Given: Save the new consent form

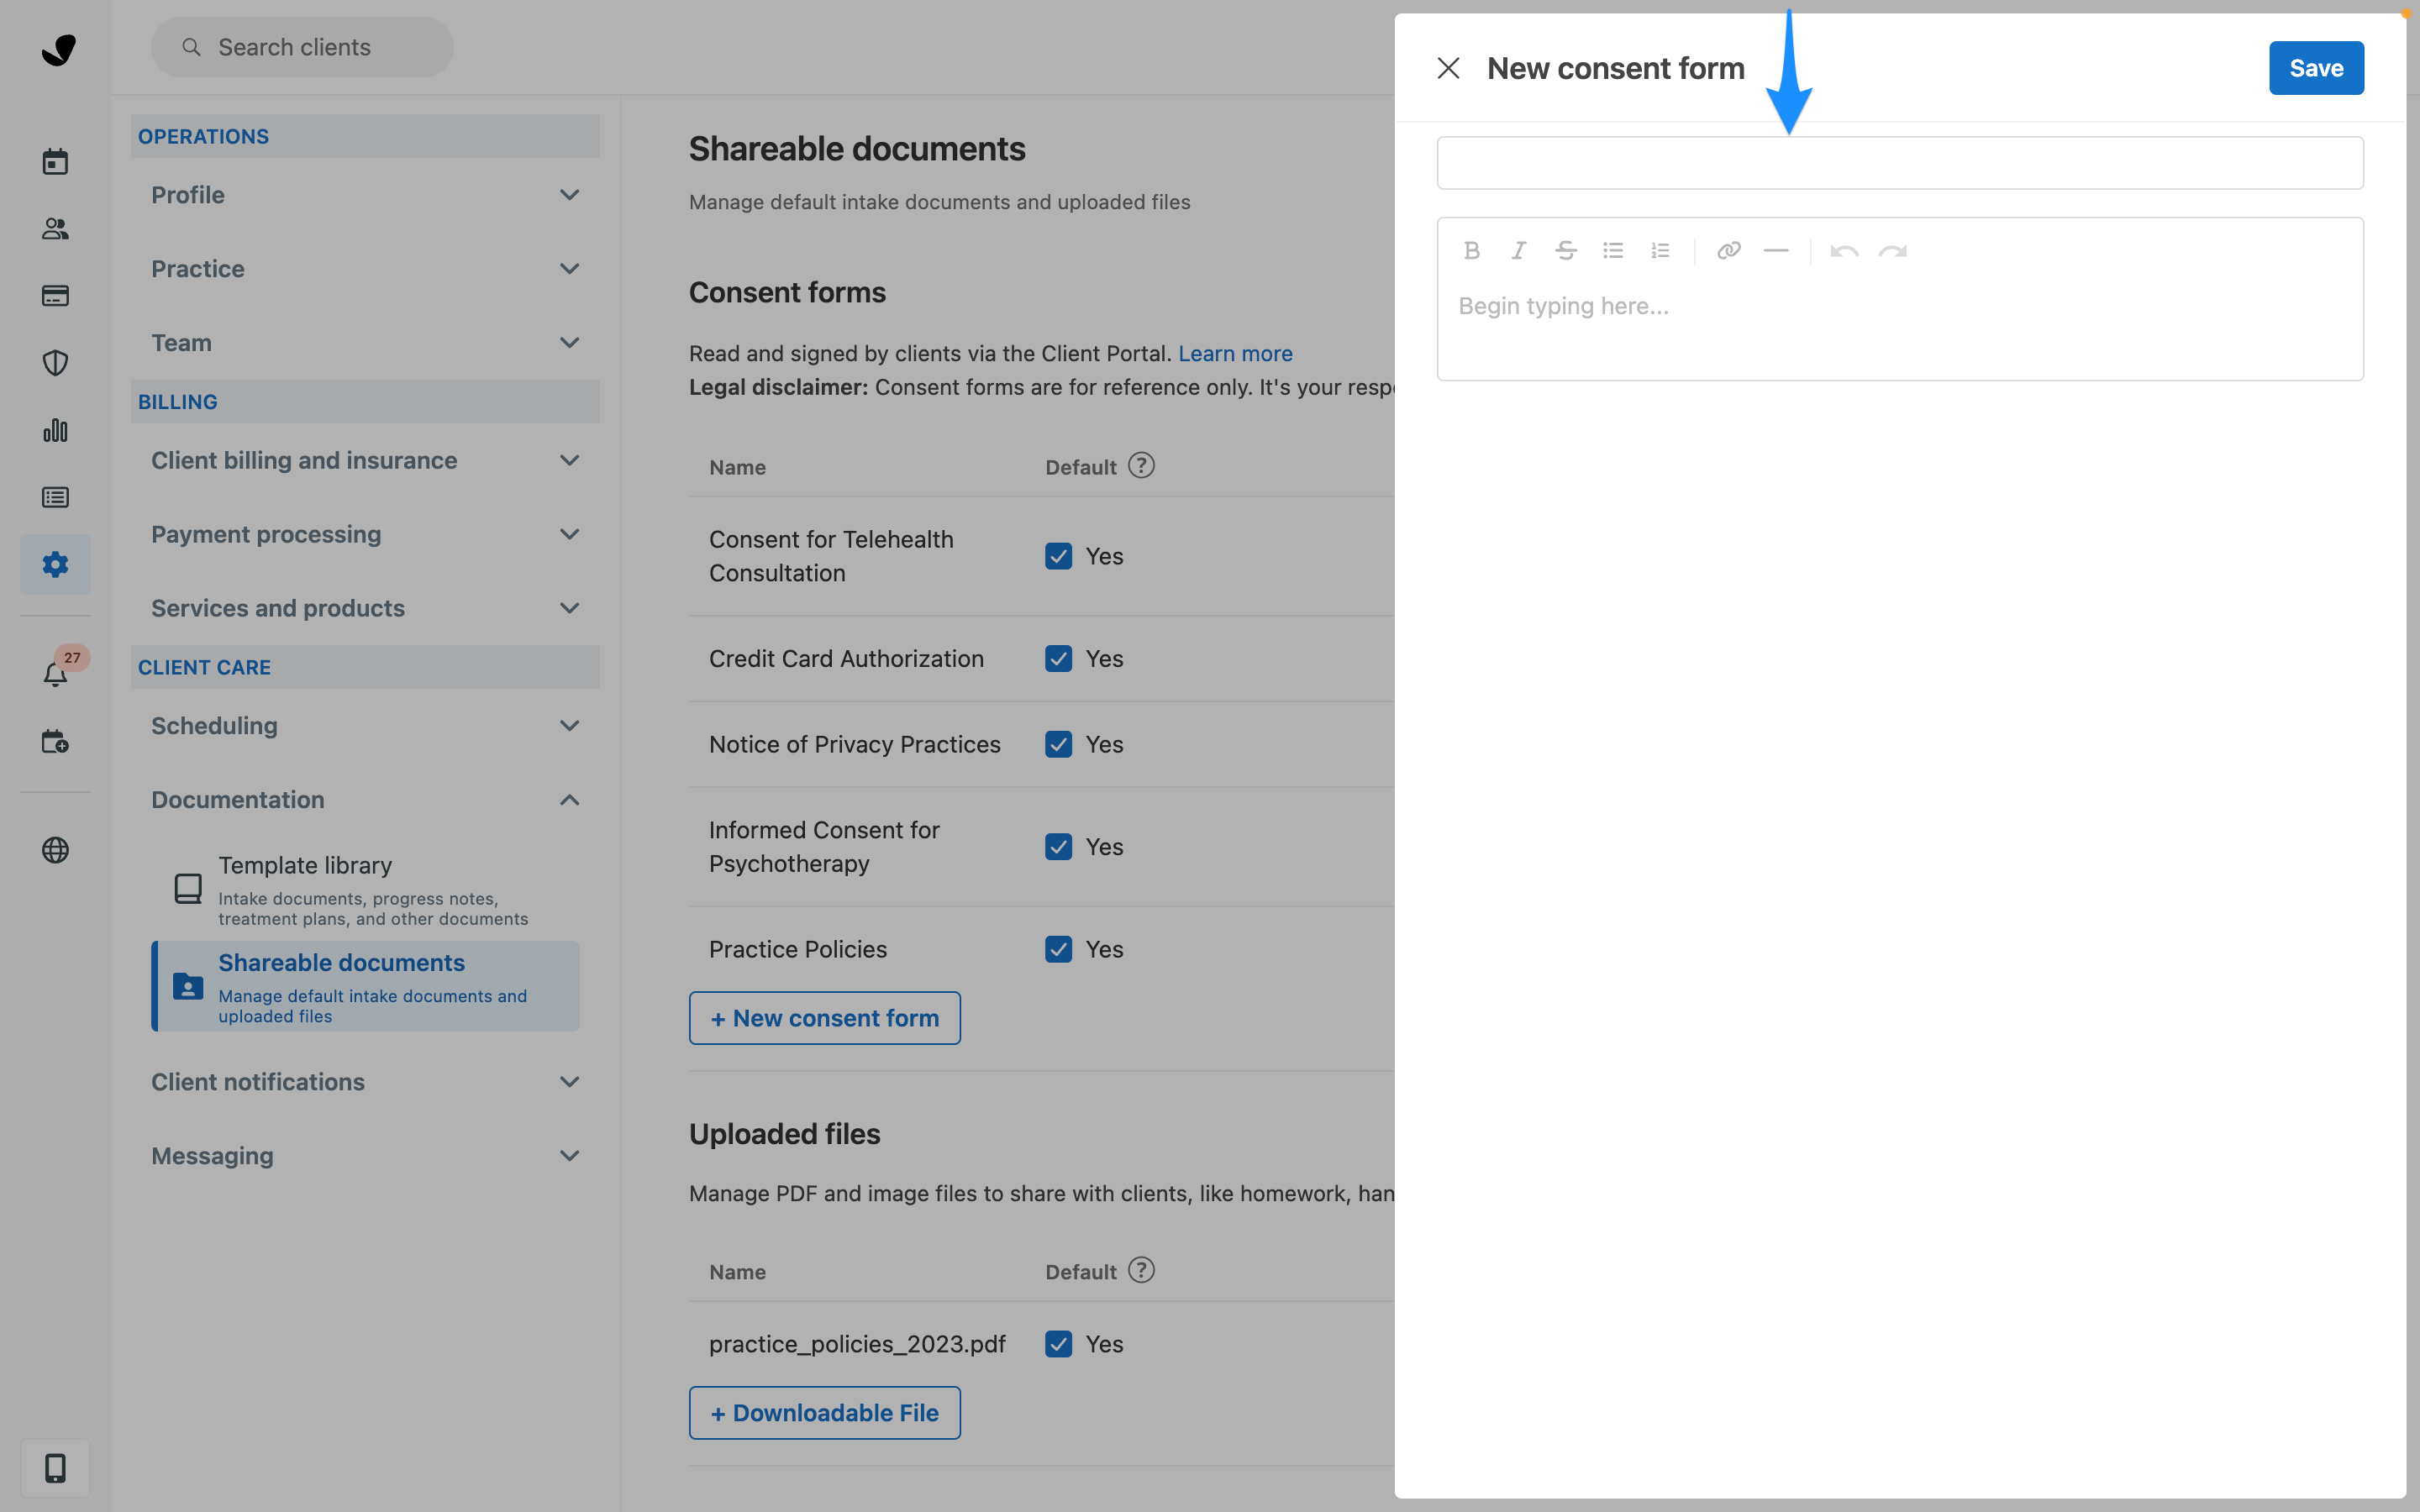Looking at the screenshot, I should tap(2316, 68).
